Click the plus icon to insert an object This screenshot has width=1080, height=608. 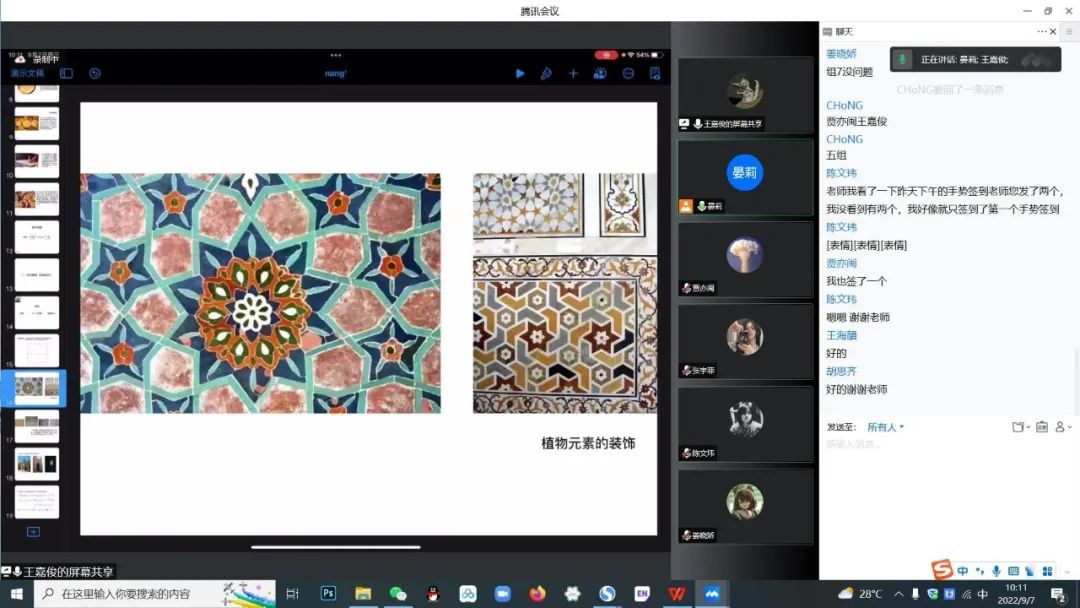(573, 73)
